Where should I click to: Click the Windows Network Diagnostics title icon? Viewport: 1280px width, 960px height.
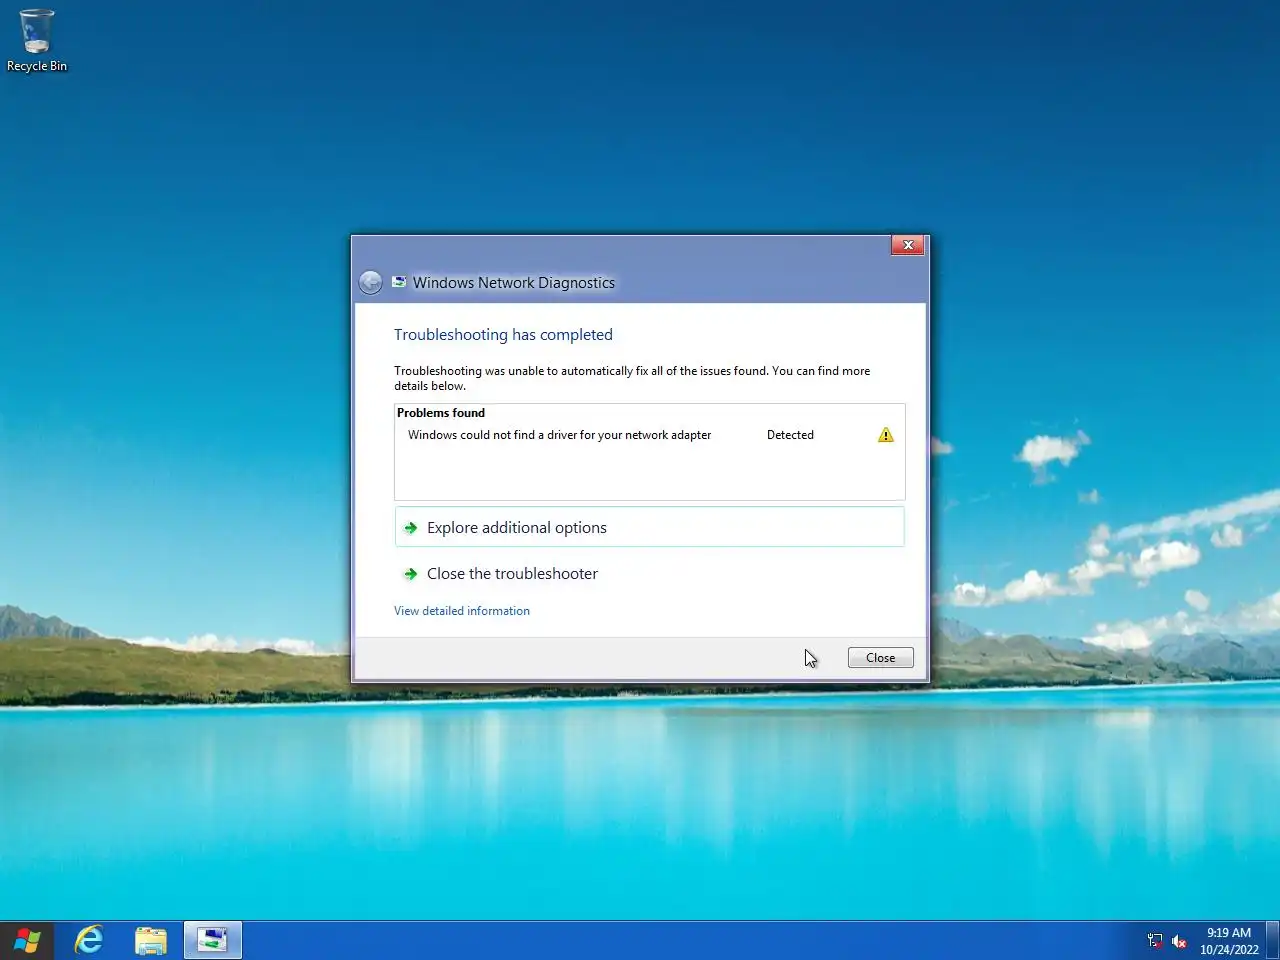tap(399, 282)
